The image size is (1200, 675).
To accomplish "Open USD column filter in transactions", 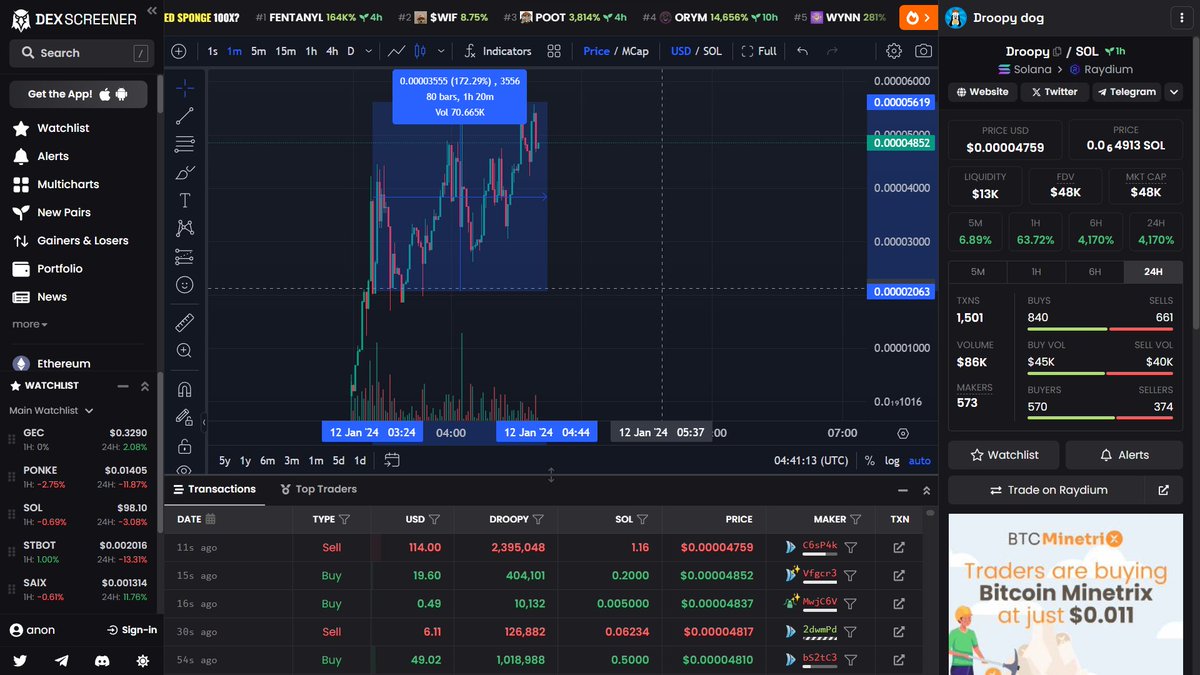I will click(x=435, y=519).
